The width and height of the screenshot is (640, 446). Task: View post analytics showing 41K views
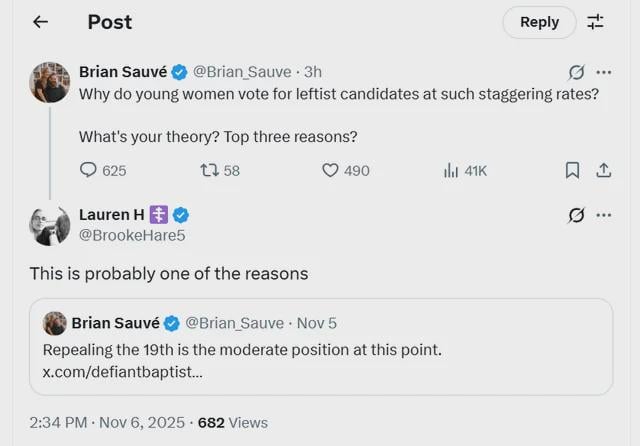click(451, 170)
